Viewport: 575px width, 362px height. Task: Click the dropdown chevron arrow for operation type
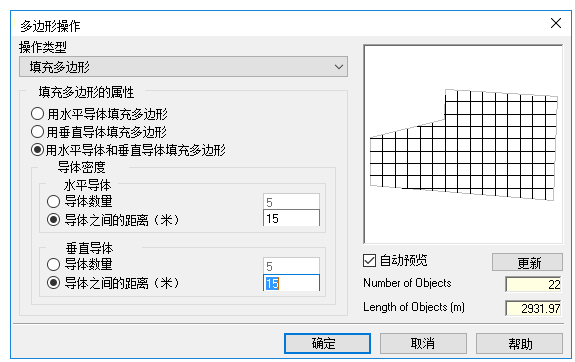pyautogui.click(x=338, y=67)
